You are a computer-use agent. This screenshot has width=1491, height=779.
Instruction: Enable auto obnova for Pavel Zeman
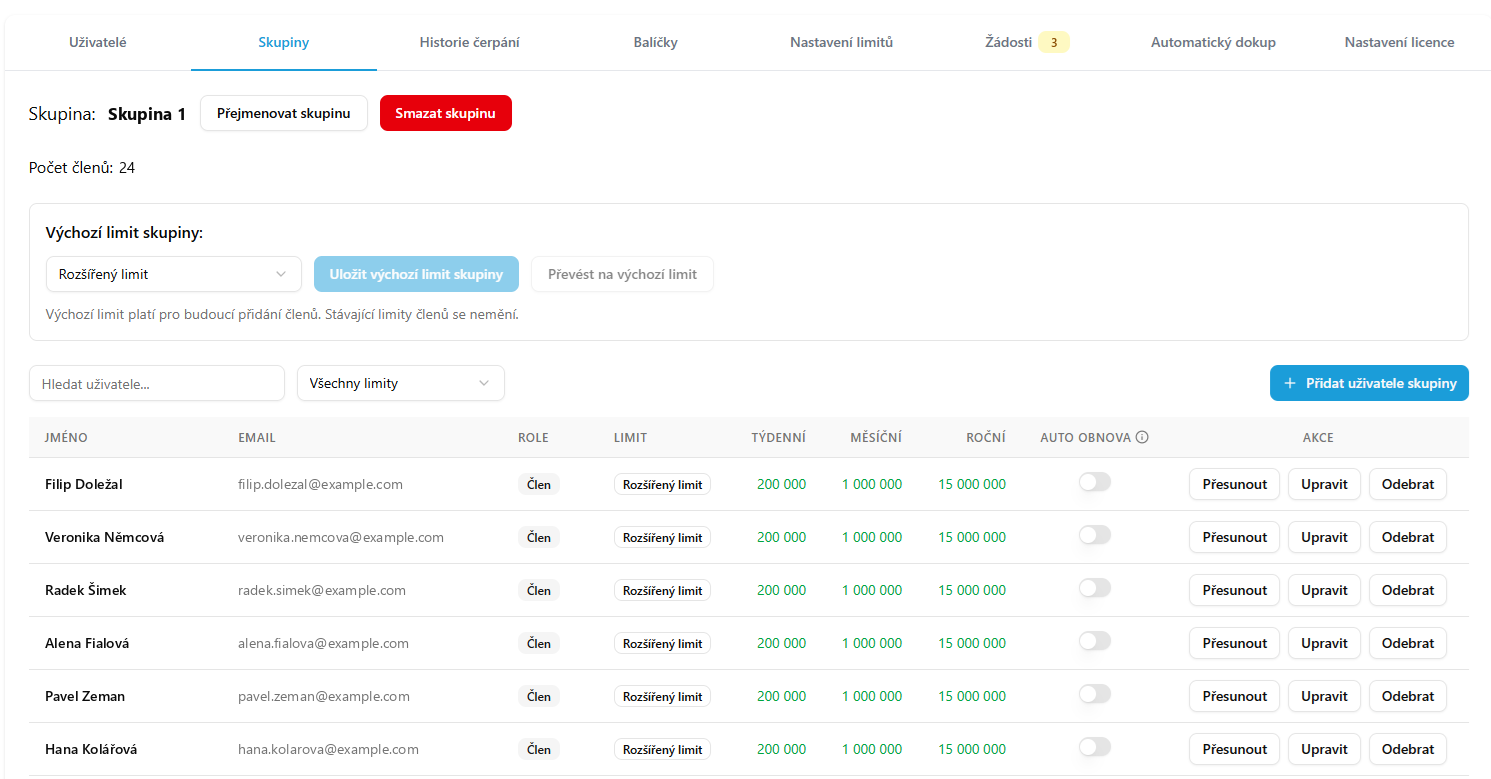click(x=1095, y=695)
